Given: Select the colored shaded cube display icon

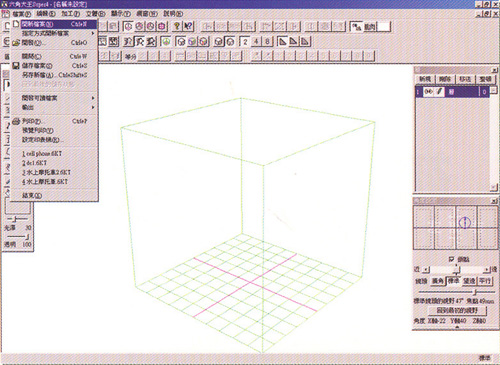Looking at the screenshot, I should coord(192,42).
